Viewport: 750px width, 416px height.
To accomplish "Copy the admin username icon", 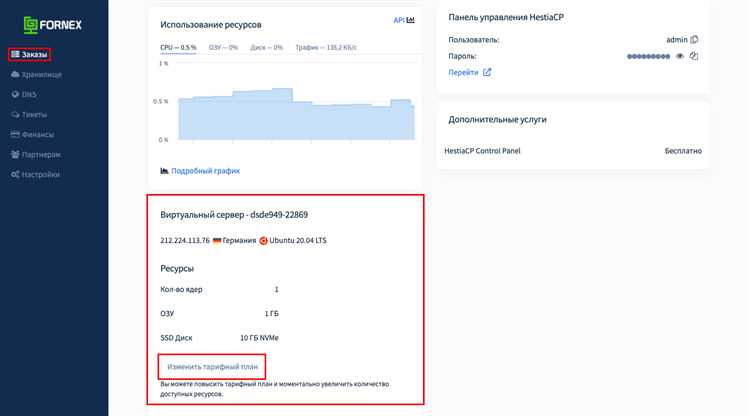I will tap(694, 40).
